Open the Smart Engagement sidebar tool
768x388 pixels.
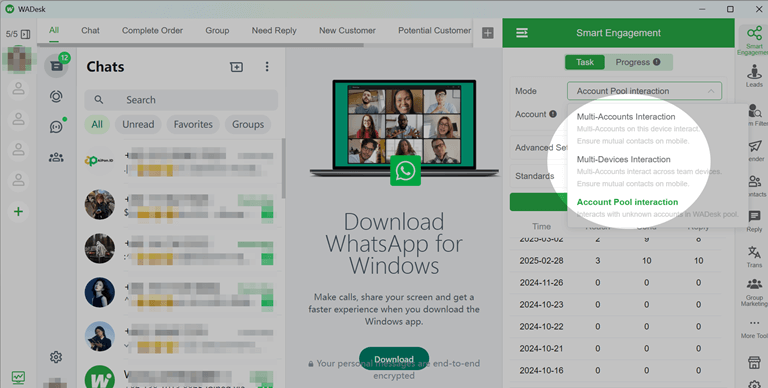754,40
